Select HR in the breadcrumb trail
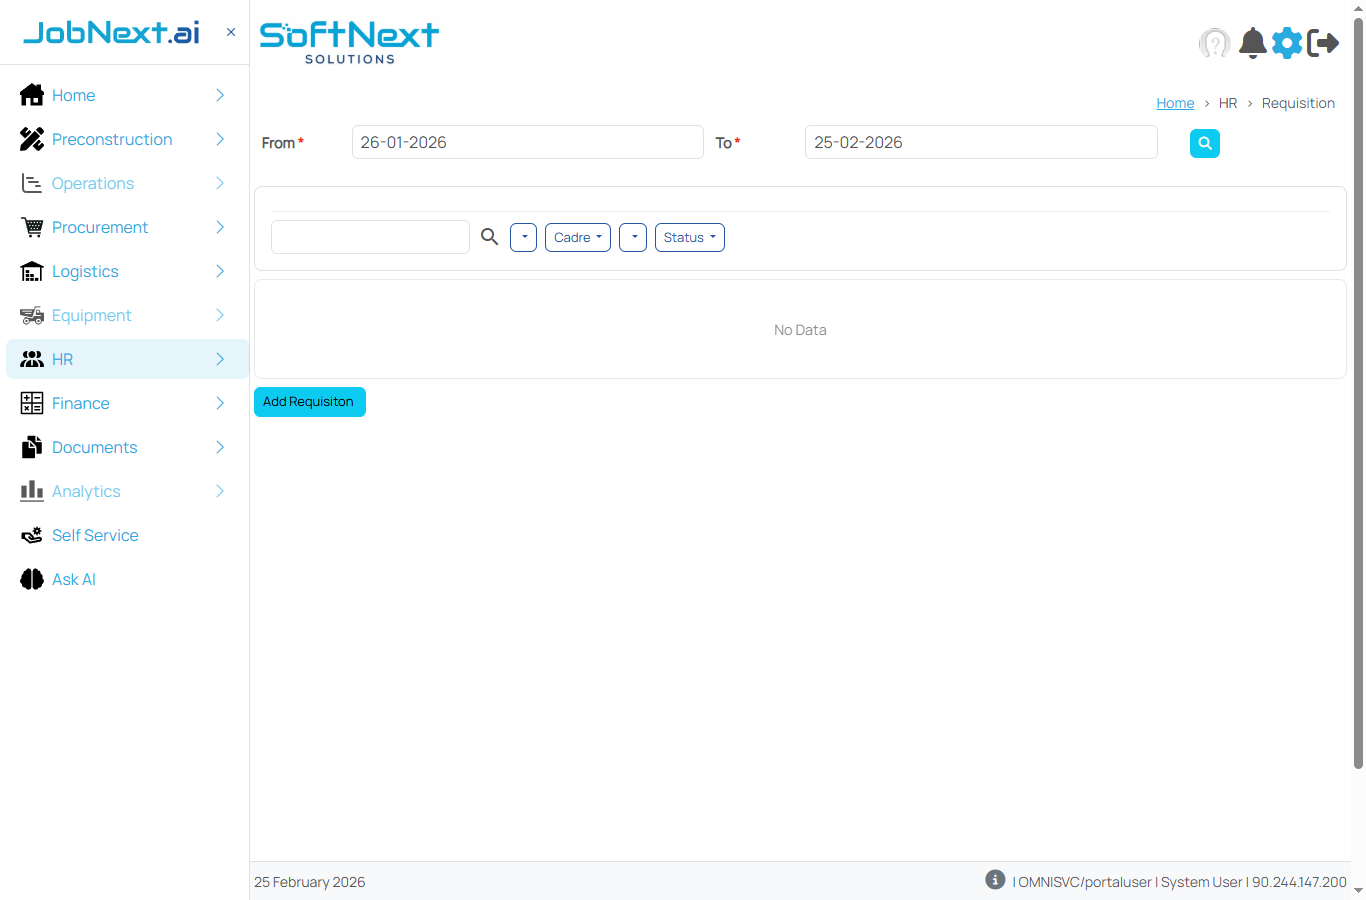 [1228, 103]
